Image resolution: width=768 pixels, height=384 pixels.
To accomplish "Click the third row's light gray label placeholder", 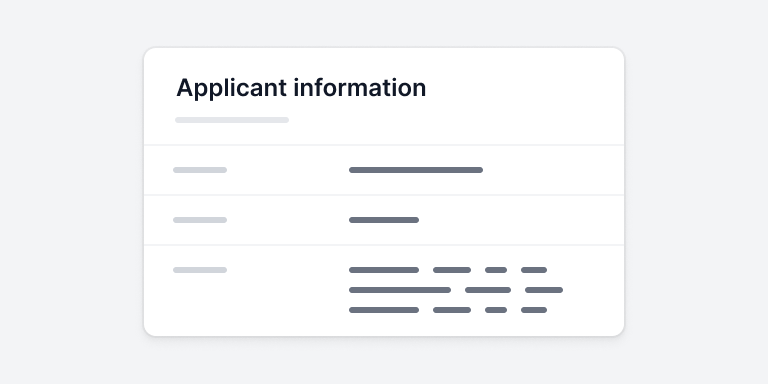I will (x=200, y=270).
